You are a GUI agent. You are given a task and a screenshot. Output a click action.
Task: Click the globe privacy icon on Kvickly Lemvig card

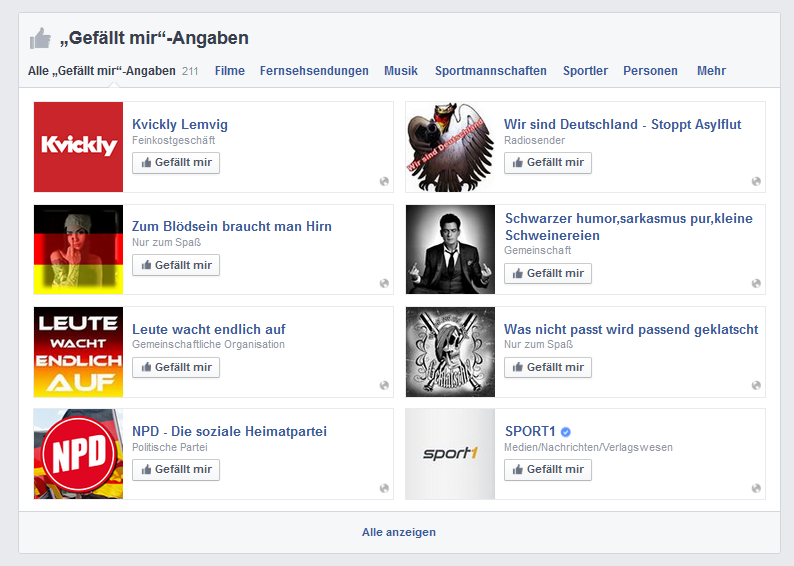pyautogui.click(x=384, y=181)
